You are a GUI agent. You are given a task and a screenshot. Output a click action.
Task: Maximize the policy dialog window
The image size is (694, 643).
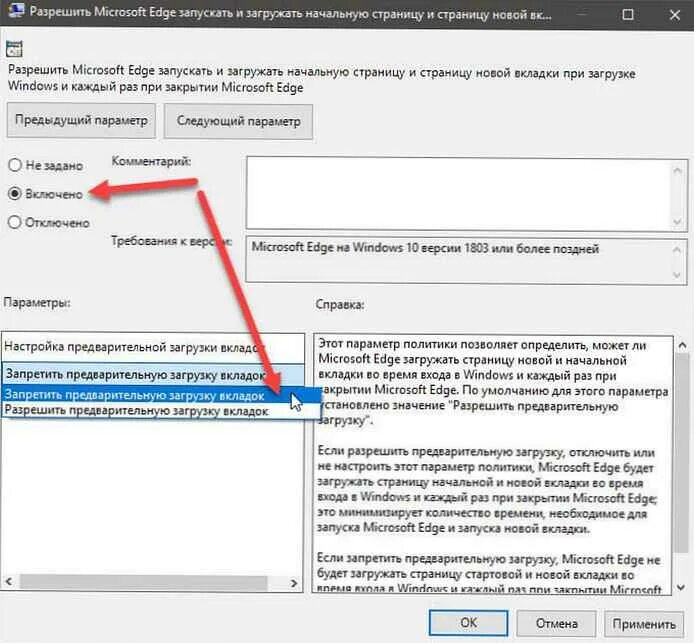[628, 15]
